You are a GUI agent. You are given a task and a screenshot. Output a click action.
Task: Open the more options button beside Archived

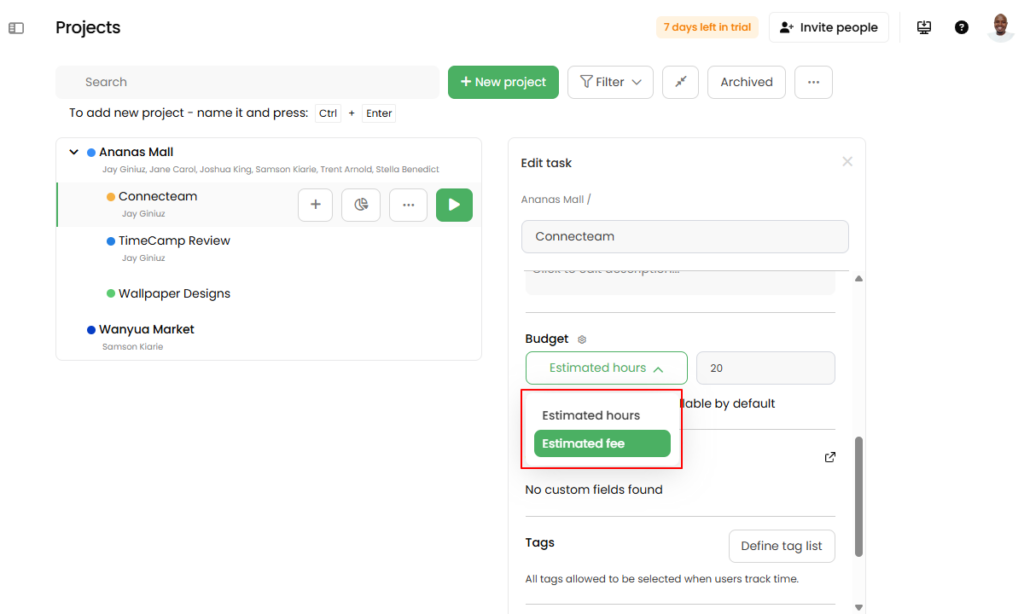tap(813, 82)
